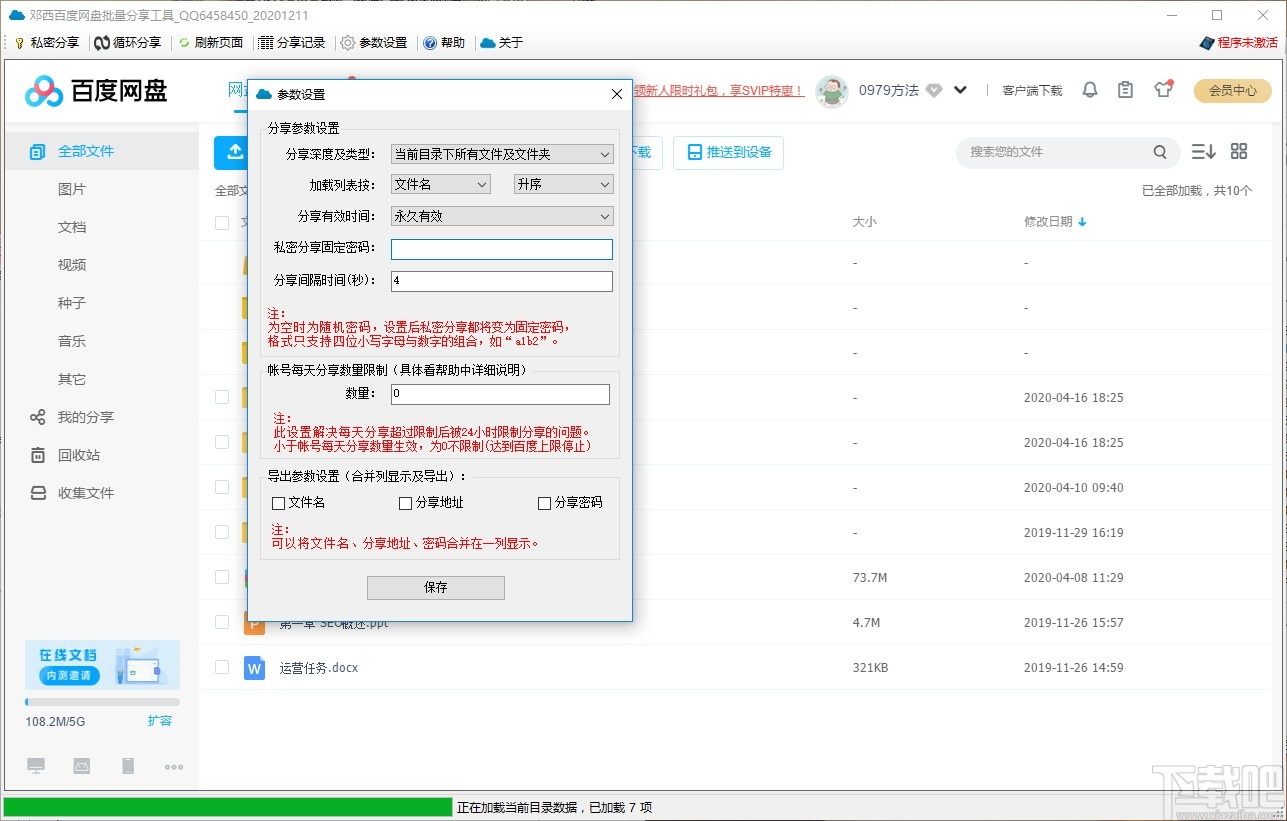The image size is (1287, 821).
Task: Open the shirt skin icon
Action: tap(1163, 89)
